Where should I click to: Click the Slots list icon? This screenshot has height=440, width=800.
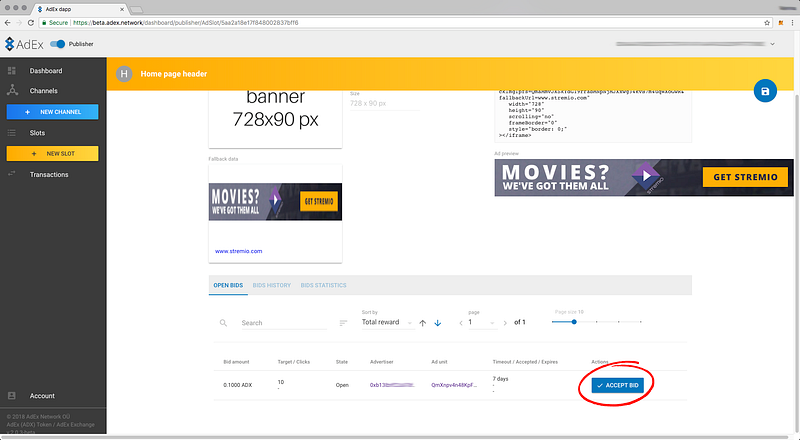coord(12,133)
